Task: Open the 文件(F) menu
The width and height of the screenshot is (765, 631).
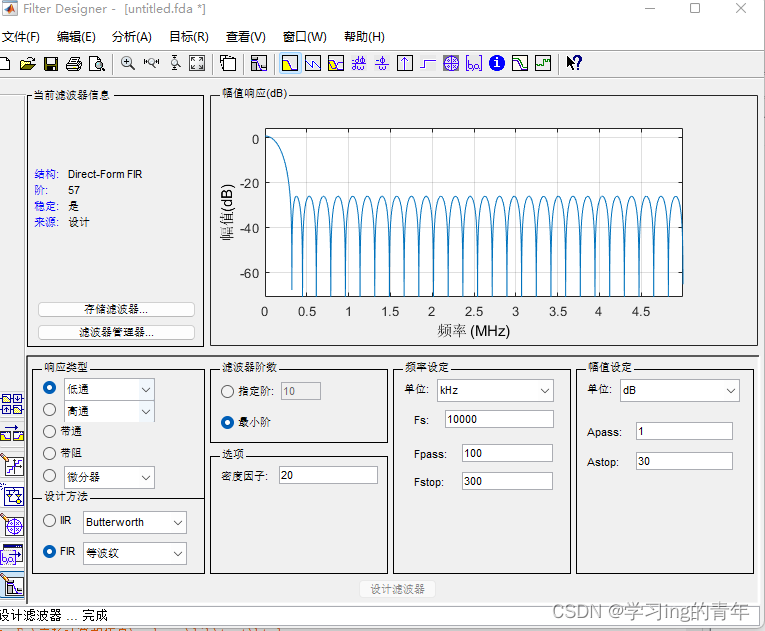Action: click(x=20, y=37)
